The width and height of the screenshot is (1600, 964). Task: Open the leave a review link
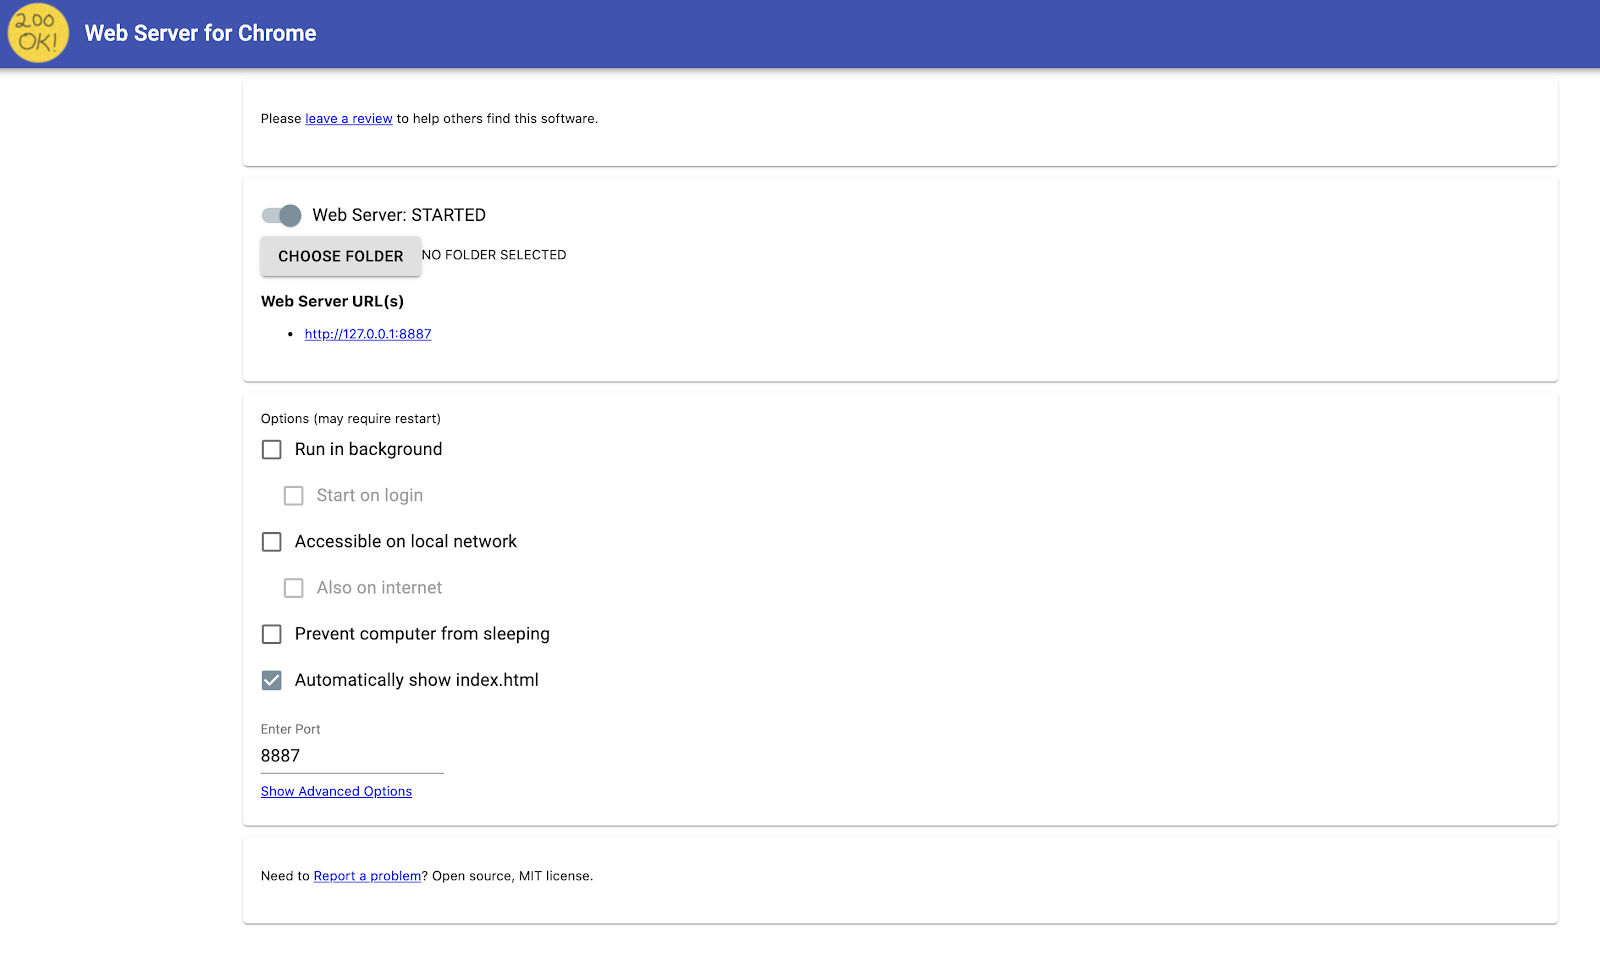(x=348, y=119)
